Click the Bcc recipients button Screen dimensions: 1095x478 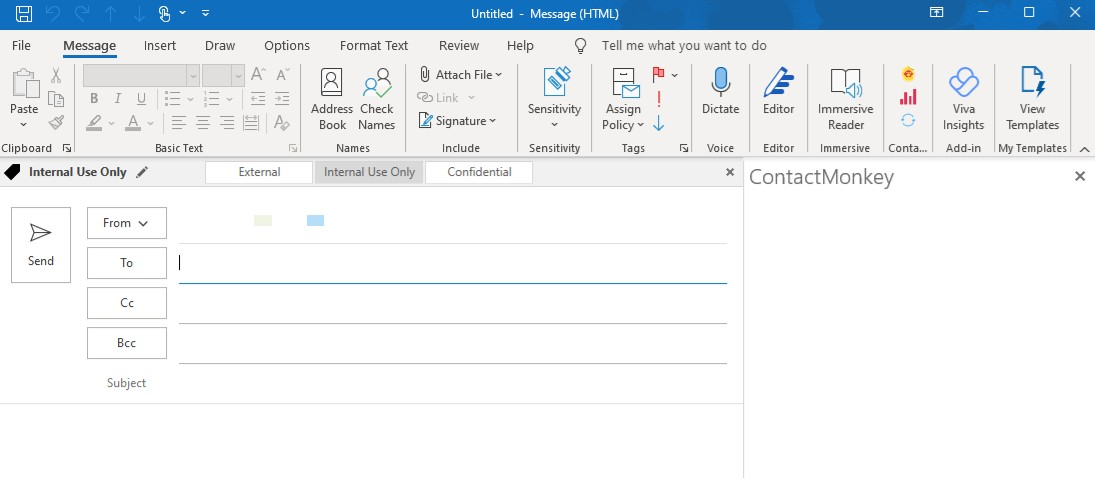[x=127, y=343]
